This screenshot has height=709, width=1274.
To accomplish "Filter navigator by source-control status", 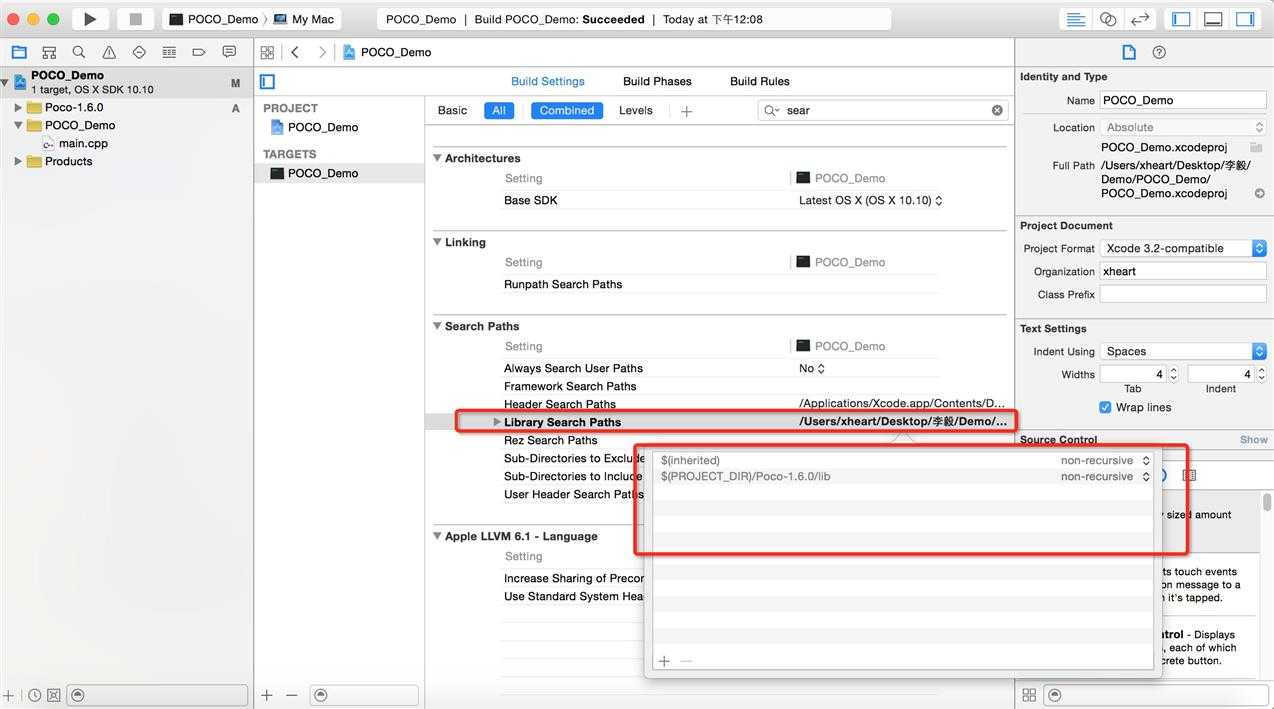I will 54,695.
